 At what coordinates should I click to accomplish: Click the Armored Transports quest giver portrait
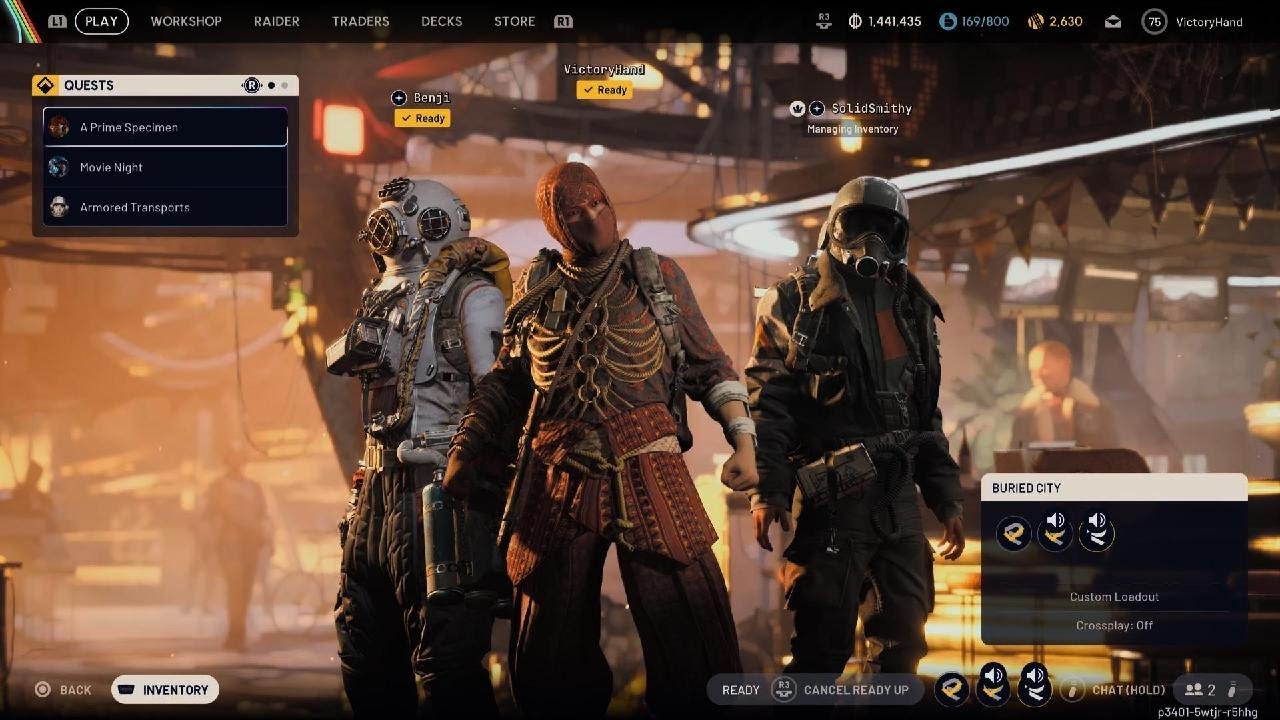[x=59, y=207]
